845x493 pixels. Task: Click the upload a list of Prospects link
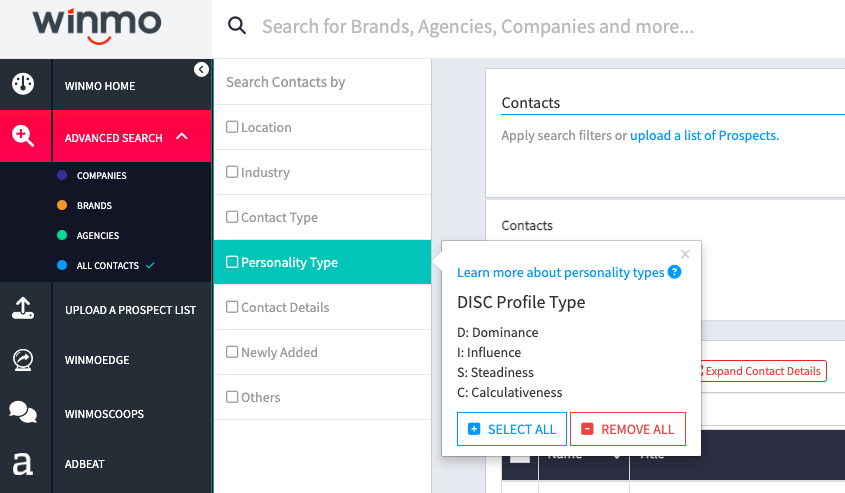pyautogui.click(x=704, y=136)
